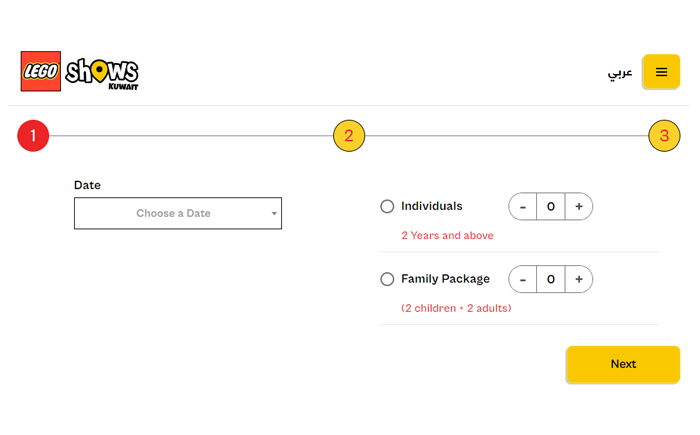Image resolution: width=700 pixels, height=435 pixels.
Task: Increase Individuals ticket count with plus
Action: [x=579, y=207]
